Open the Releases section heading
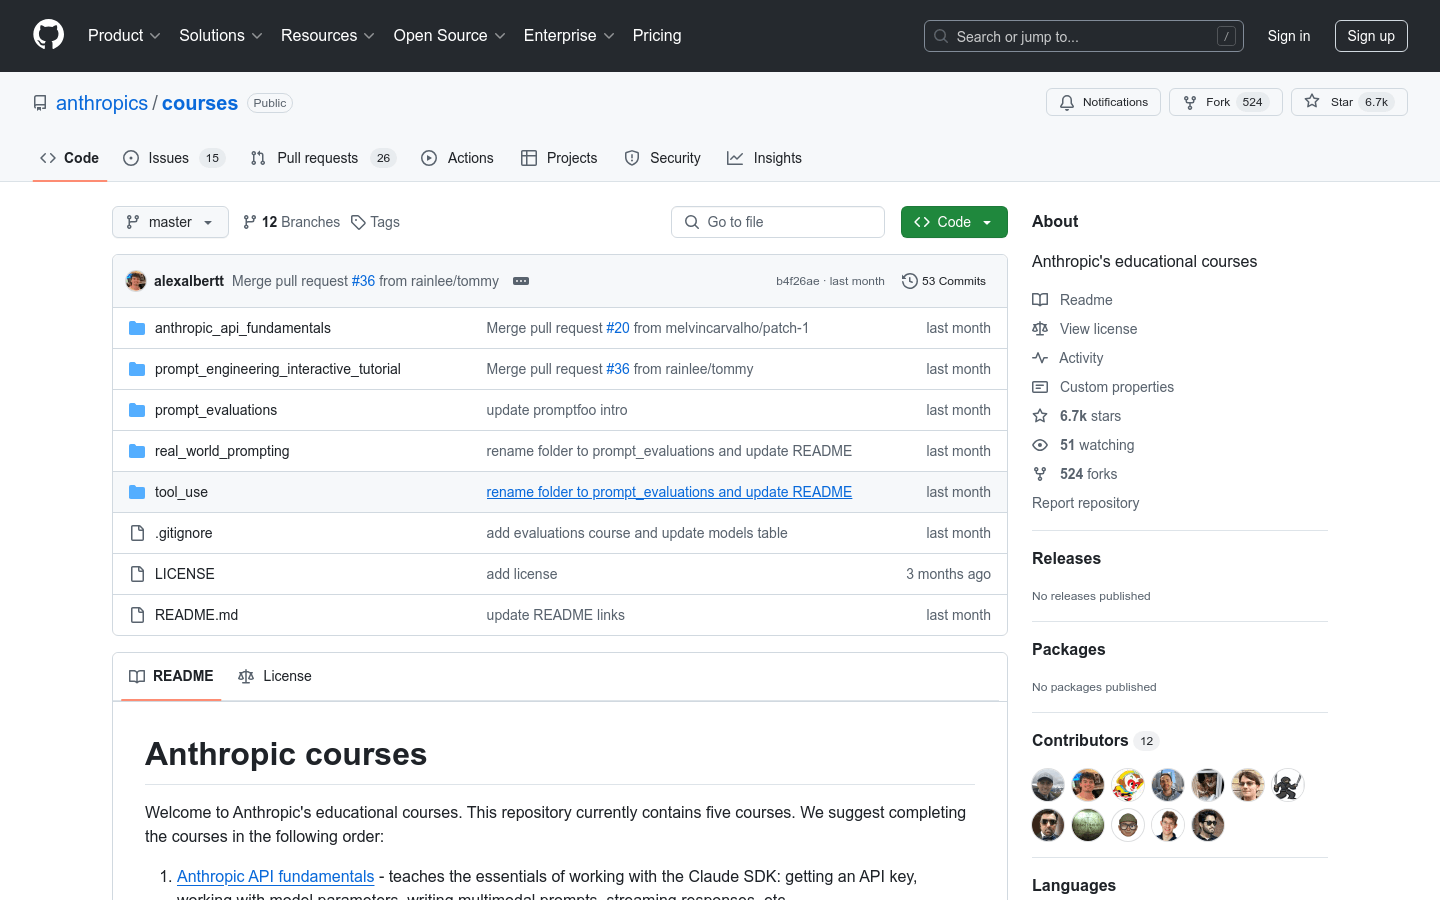This screenshot has width=1440, height=900. pos(1066,558)
